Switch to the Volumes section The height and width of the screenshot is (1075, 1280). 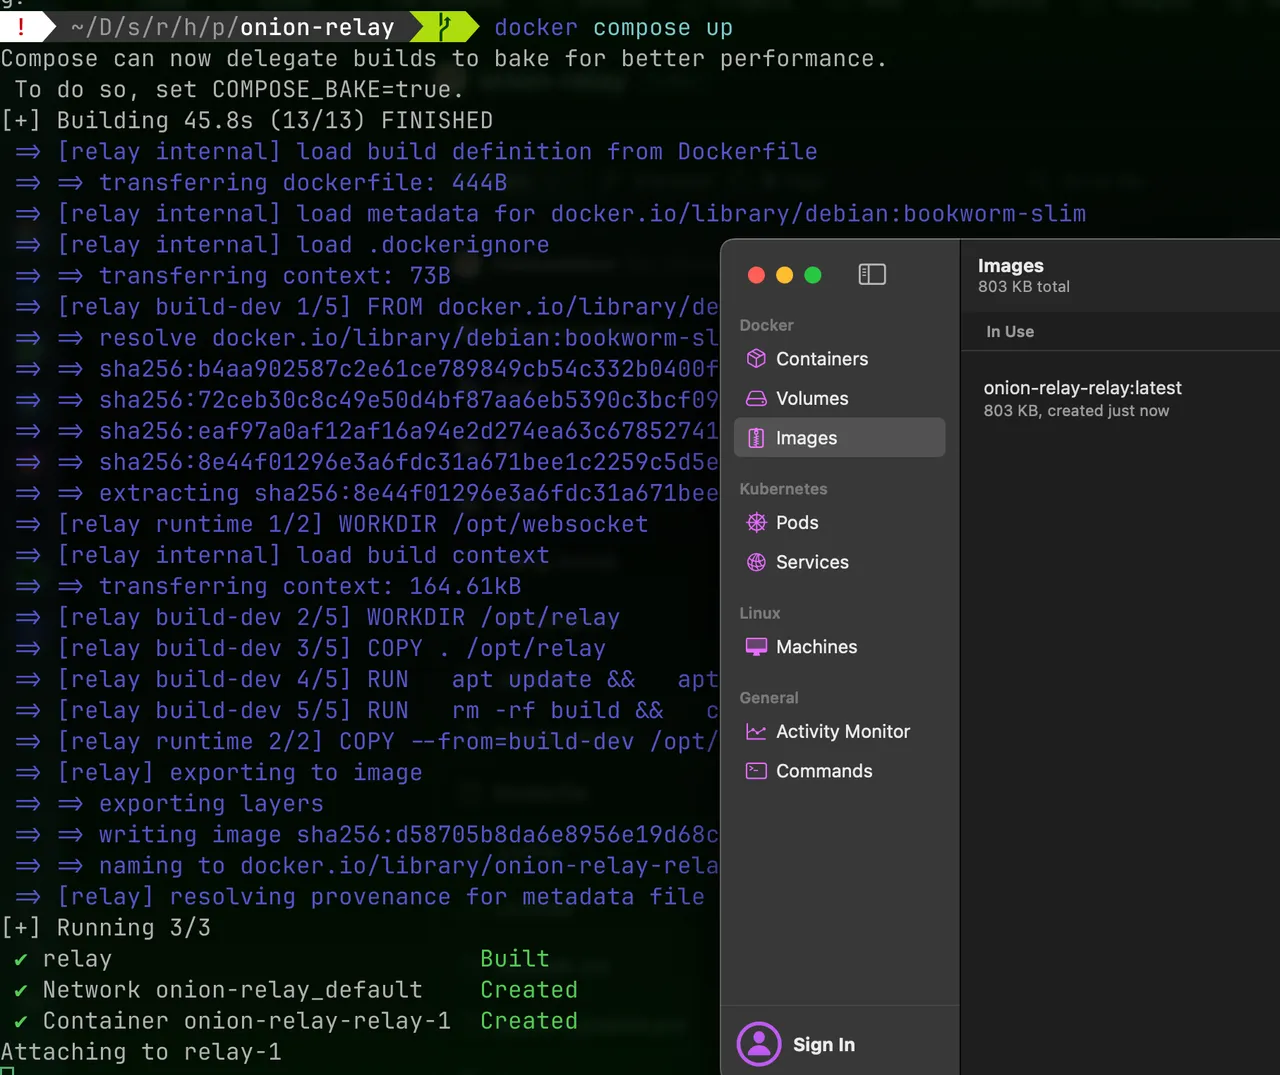click(x=811, y=399)
